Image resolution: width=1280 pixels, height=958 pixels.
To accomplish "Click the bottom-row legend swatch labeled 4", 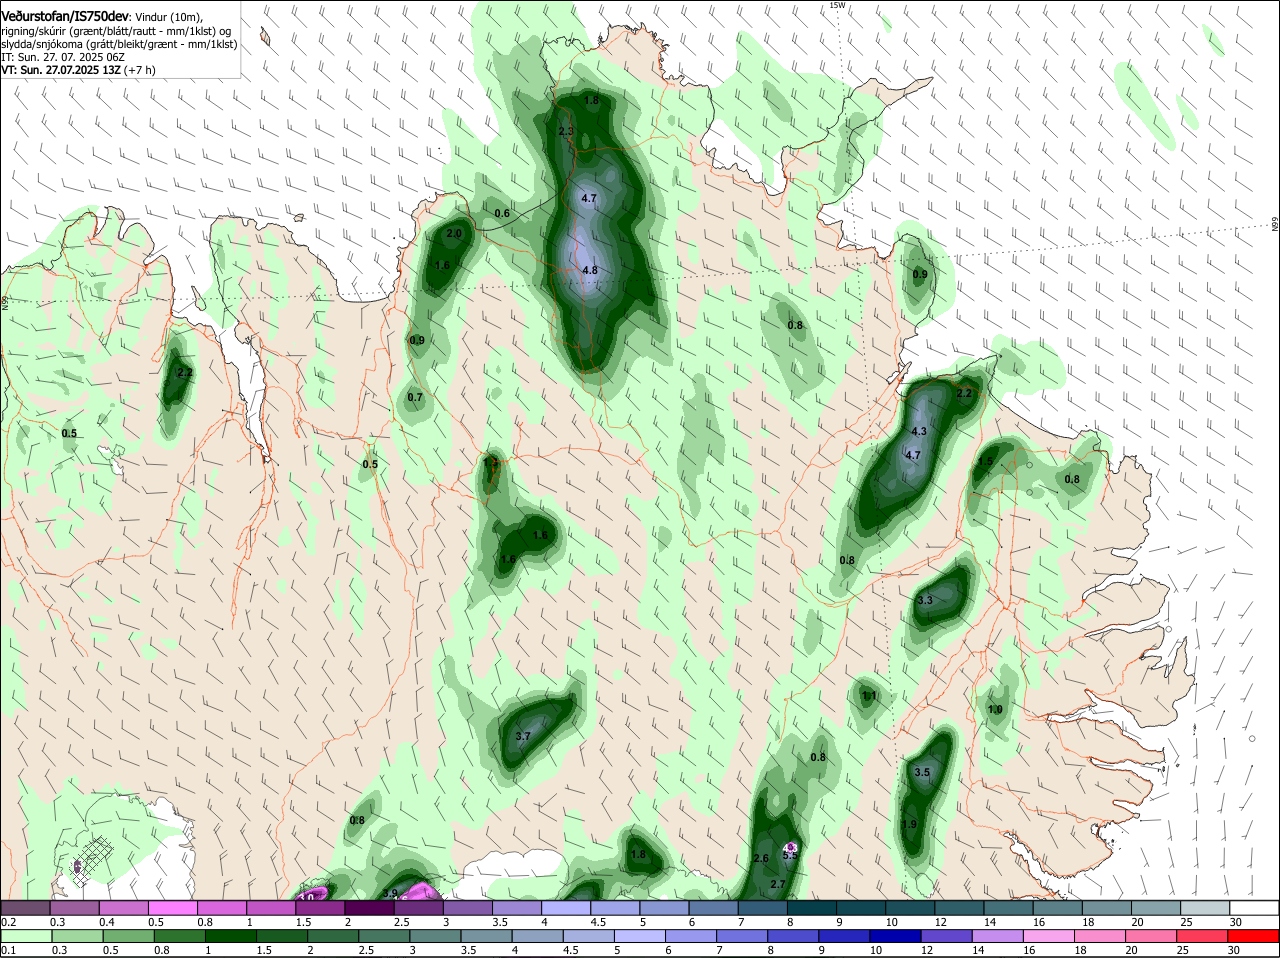I will coord(537,937).
